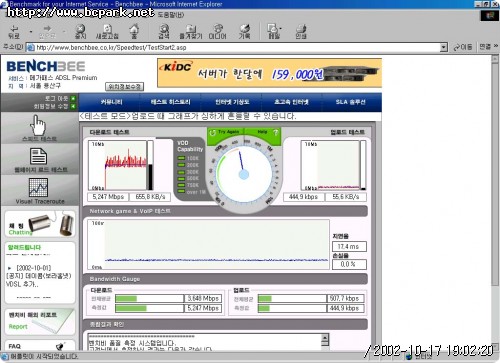The width and height of the screenshot is (500, 363).
Task: Click the download overall average green bar
Action: [x=126, y=298]
